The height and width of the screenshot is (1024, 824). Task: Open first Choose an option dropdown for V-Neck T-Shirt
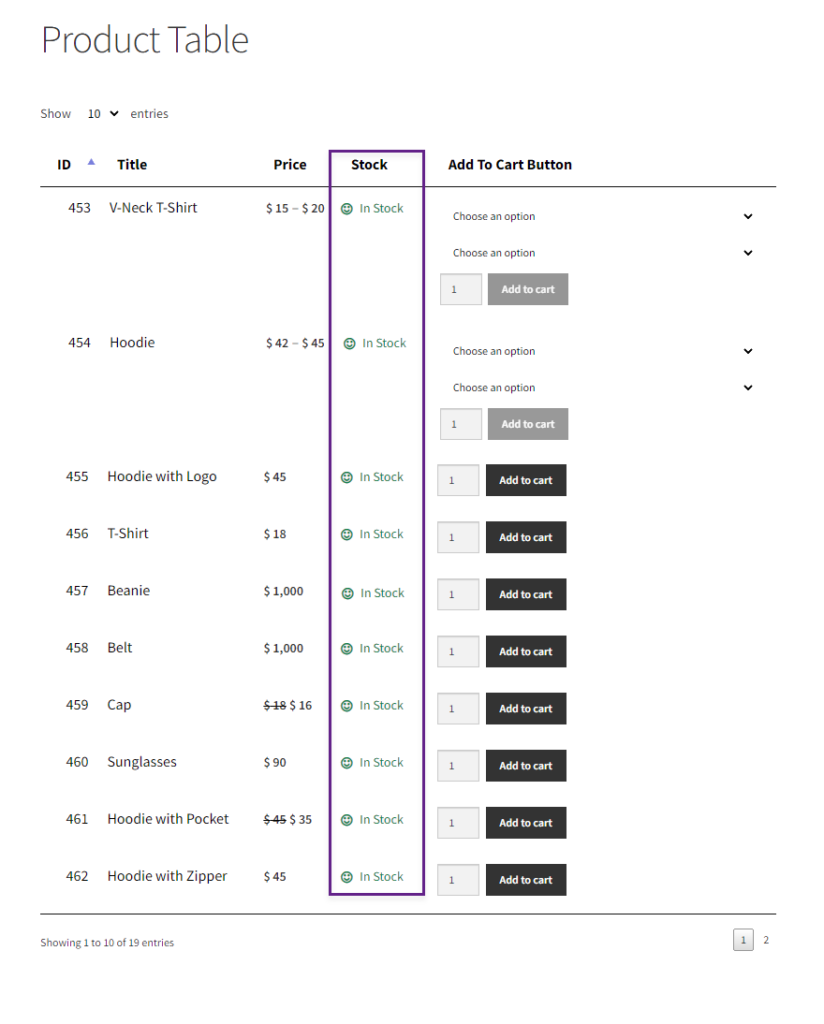point(601,216)
